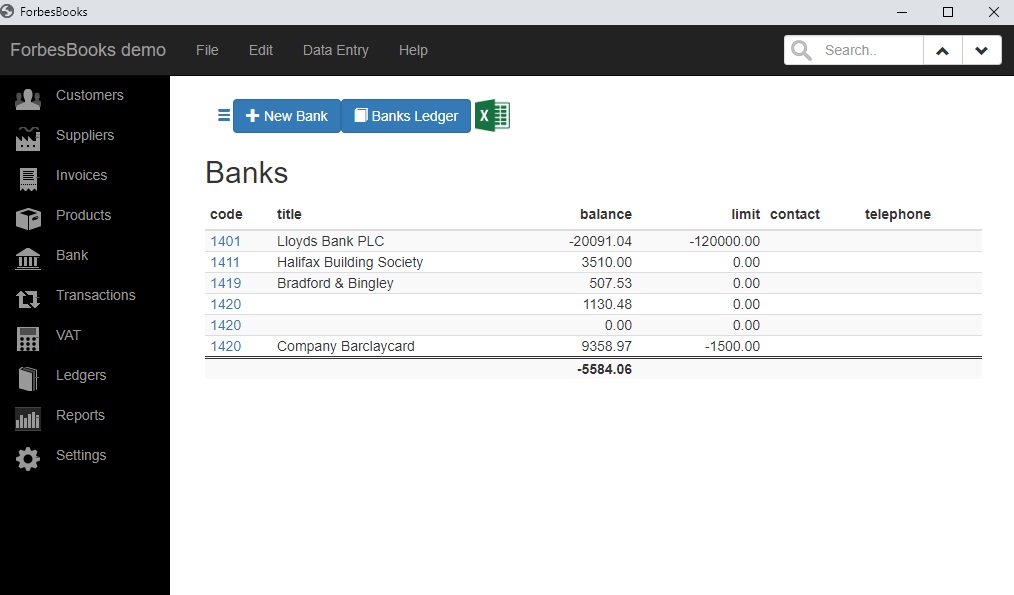
Task: Open the Reports bar chart icon
Action: (x=28, y=419)
